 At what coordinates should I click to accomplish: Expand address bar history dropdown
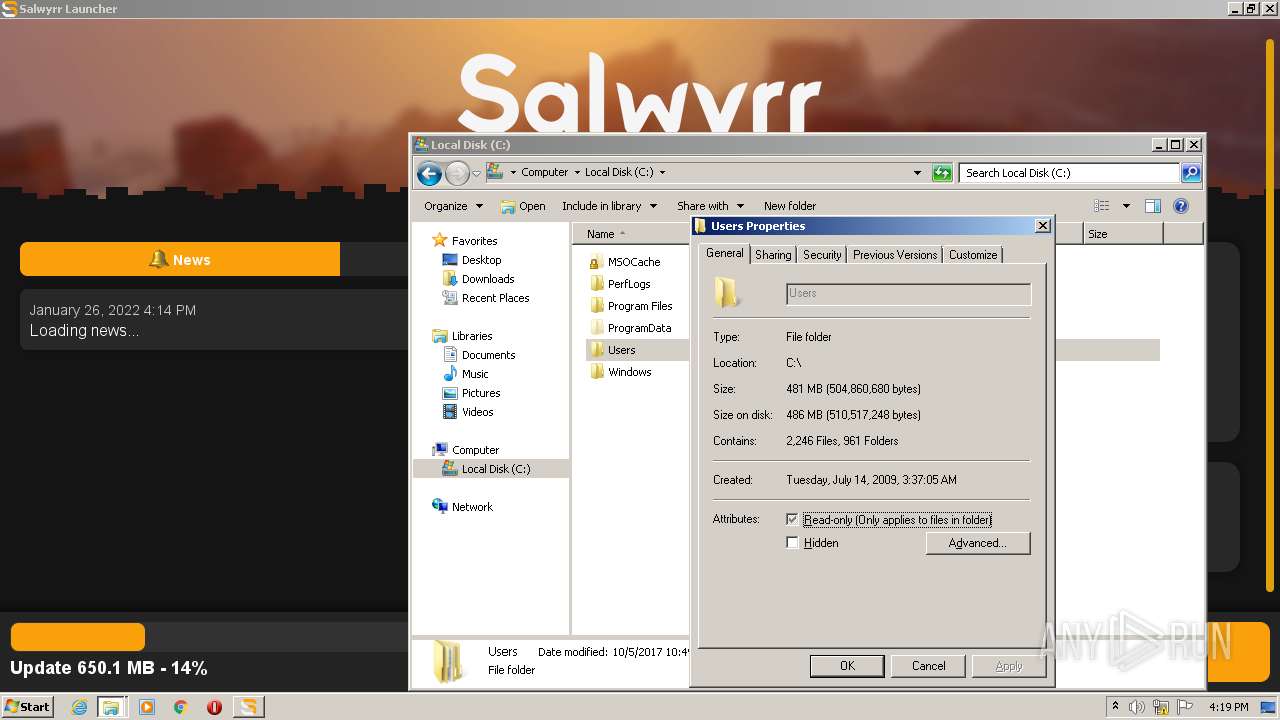click(x=917, y=173)
